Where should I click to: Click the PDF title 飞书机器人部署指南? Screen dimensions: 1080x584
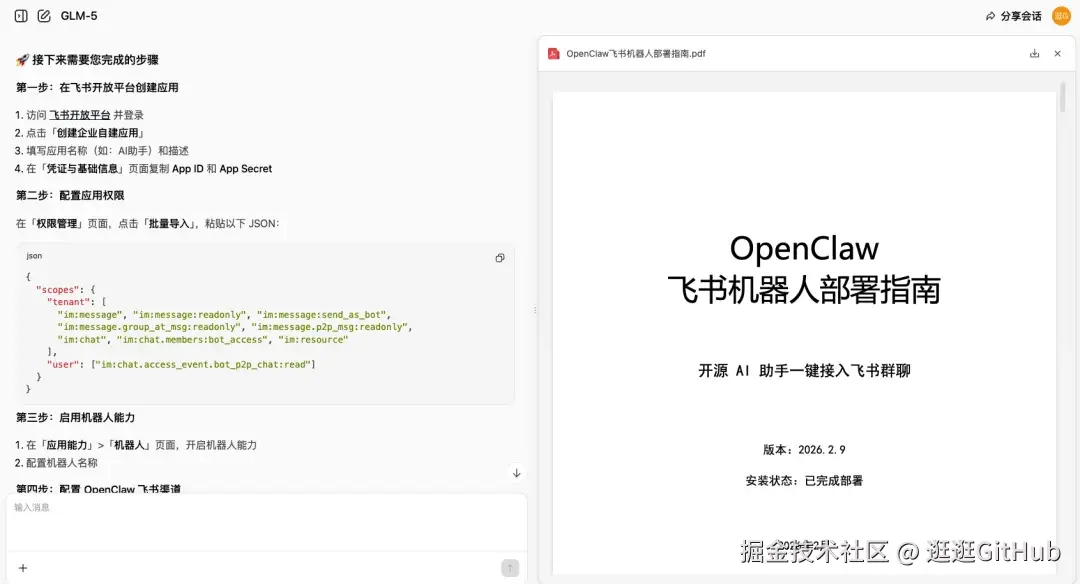coord(804,290)
